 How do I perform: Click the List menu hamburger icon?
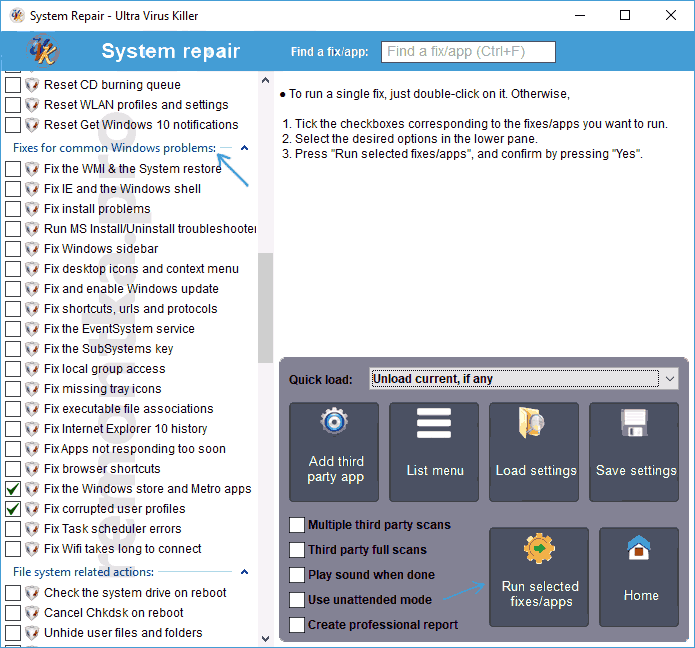click(434, 422)
